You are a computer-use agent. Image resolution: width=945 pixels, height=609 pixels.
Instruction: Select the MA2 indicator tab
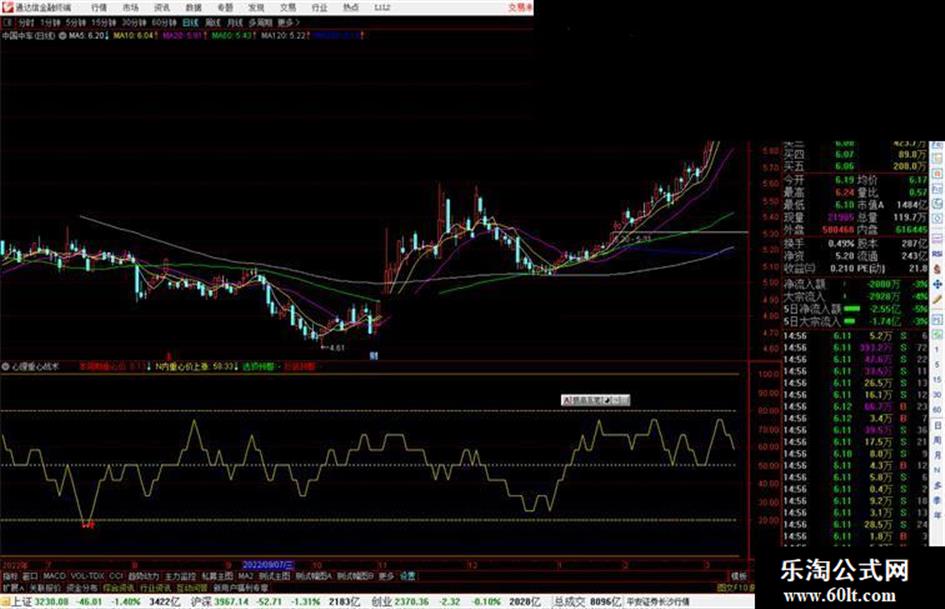[x=246, y=576]
